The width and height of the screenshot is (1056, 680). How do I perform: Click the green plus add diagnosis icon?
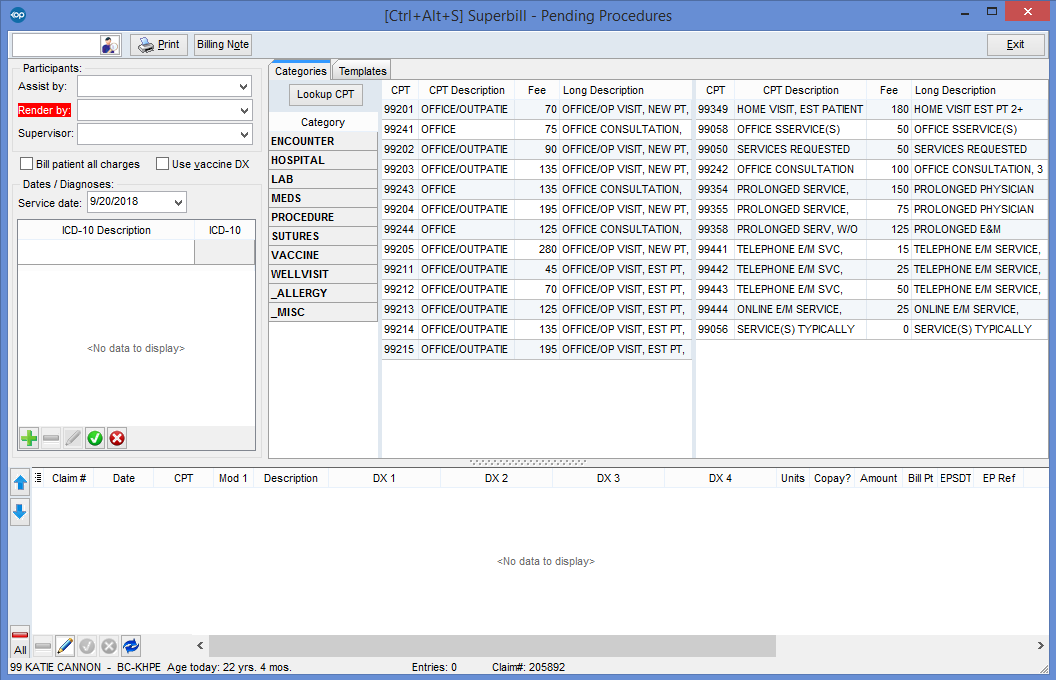(29, 438)
